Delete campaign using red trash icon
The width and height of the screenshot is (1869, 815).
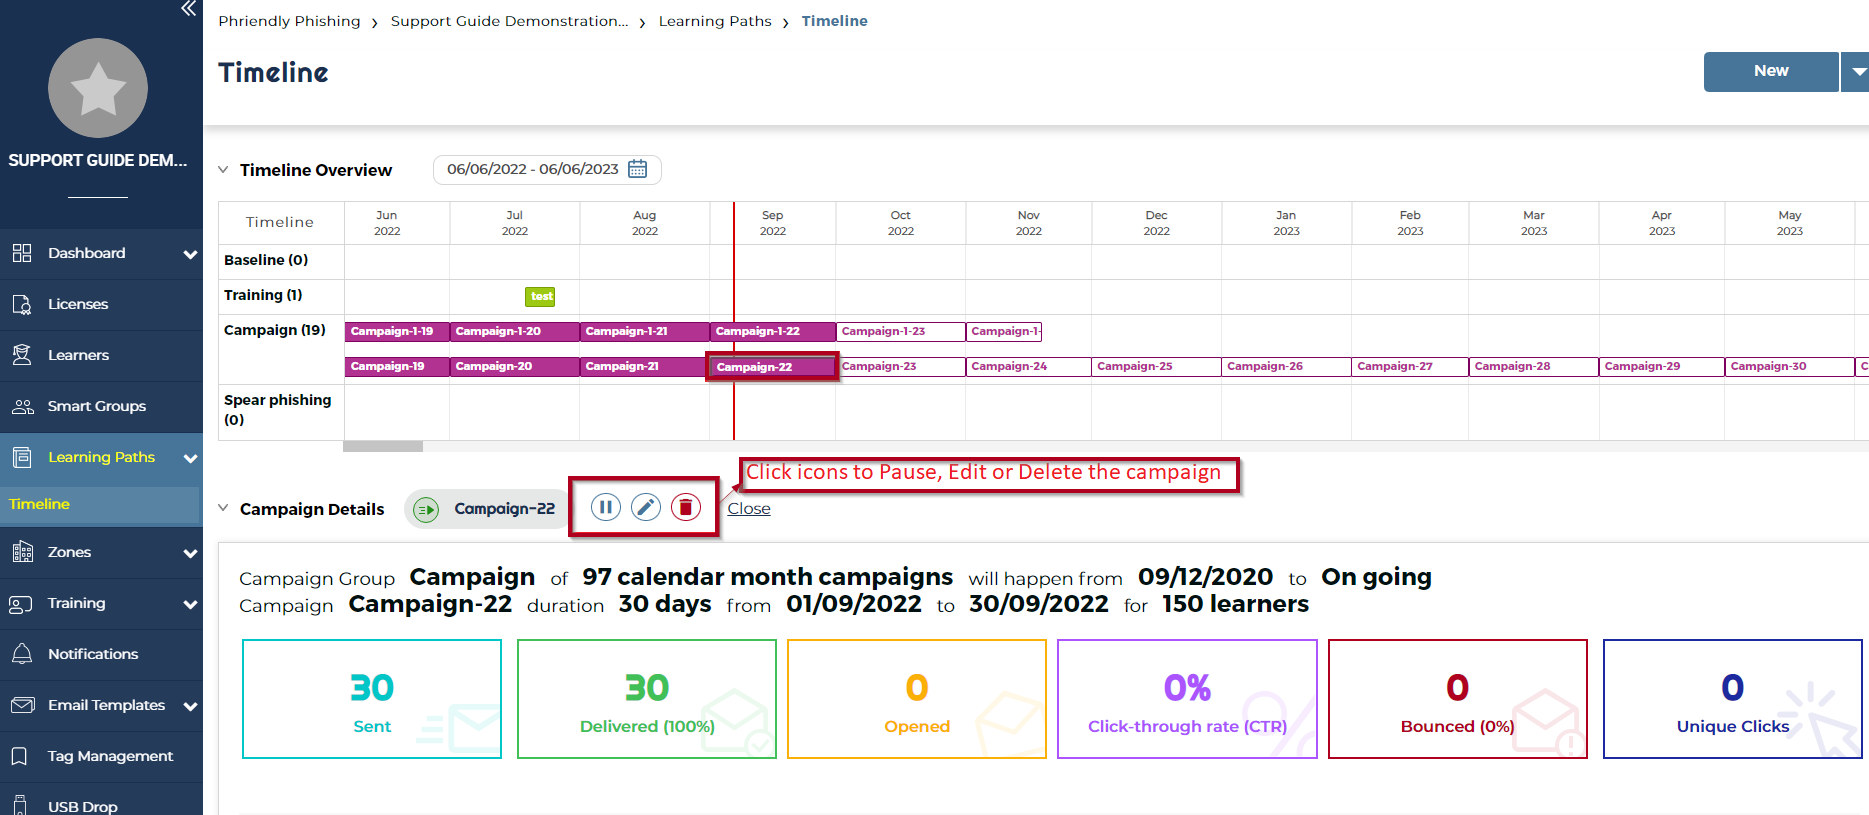point(686,508)
